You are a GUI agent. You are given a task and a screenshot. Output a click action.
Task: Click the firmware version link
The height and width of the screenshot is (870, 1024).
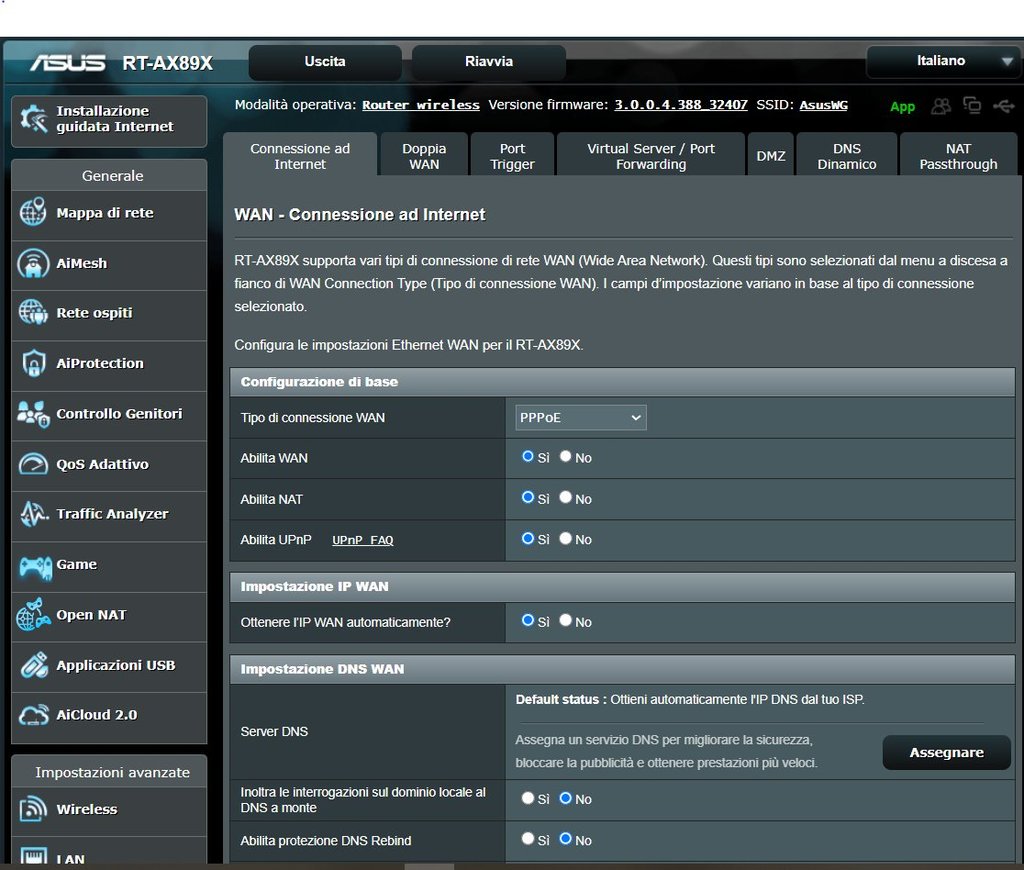coord(680,105)
